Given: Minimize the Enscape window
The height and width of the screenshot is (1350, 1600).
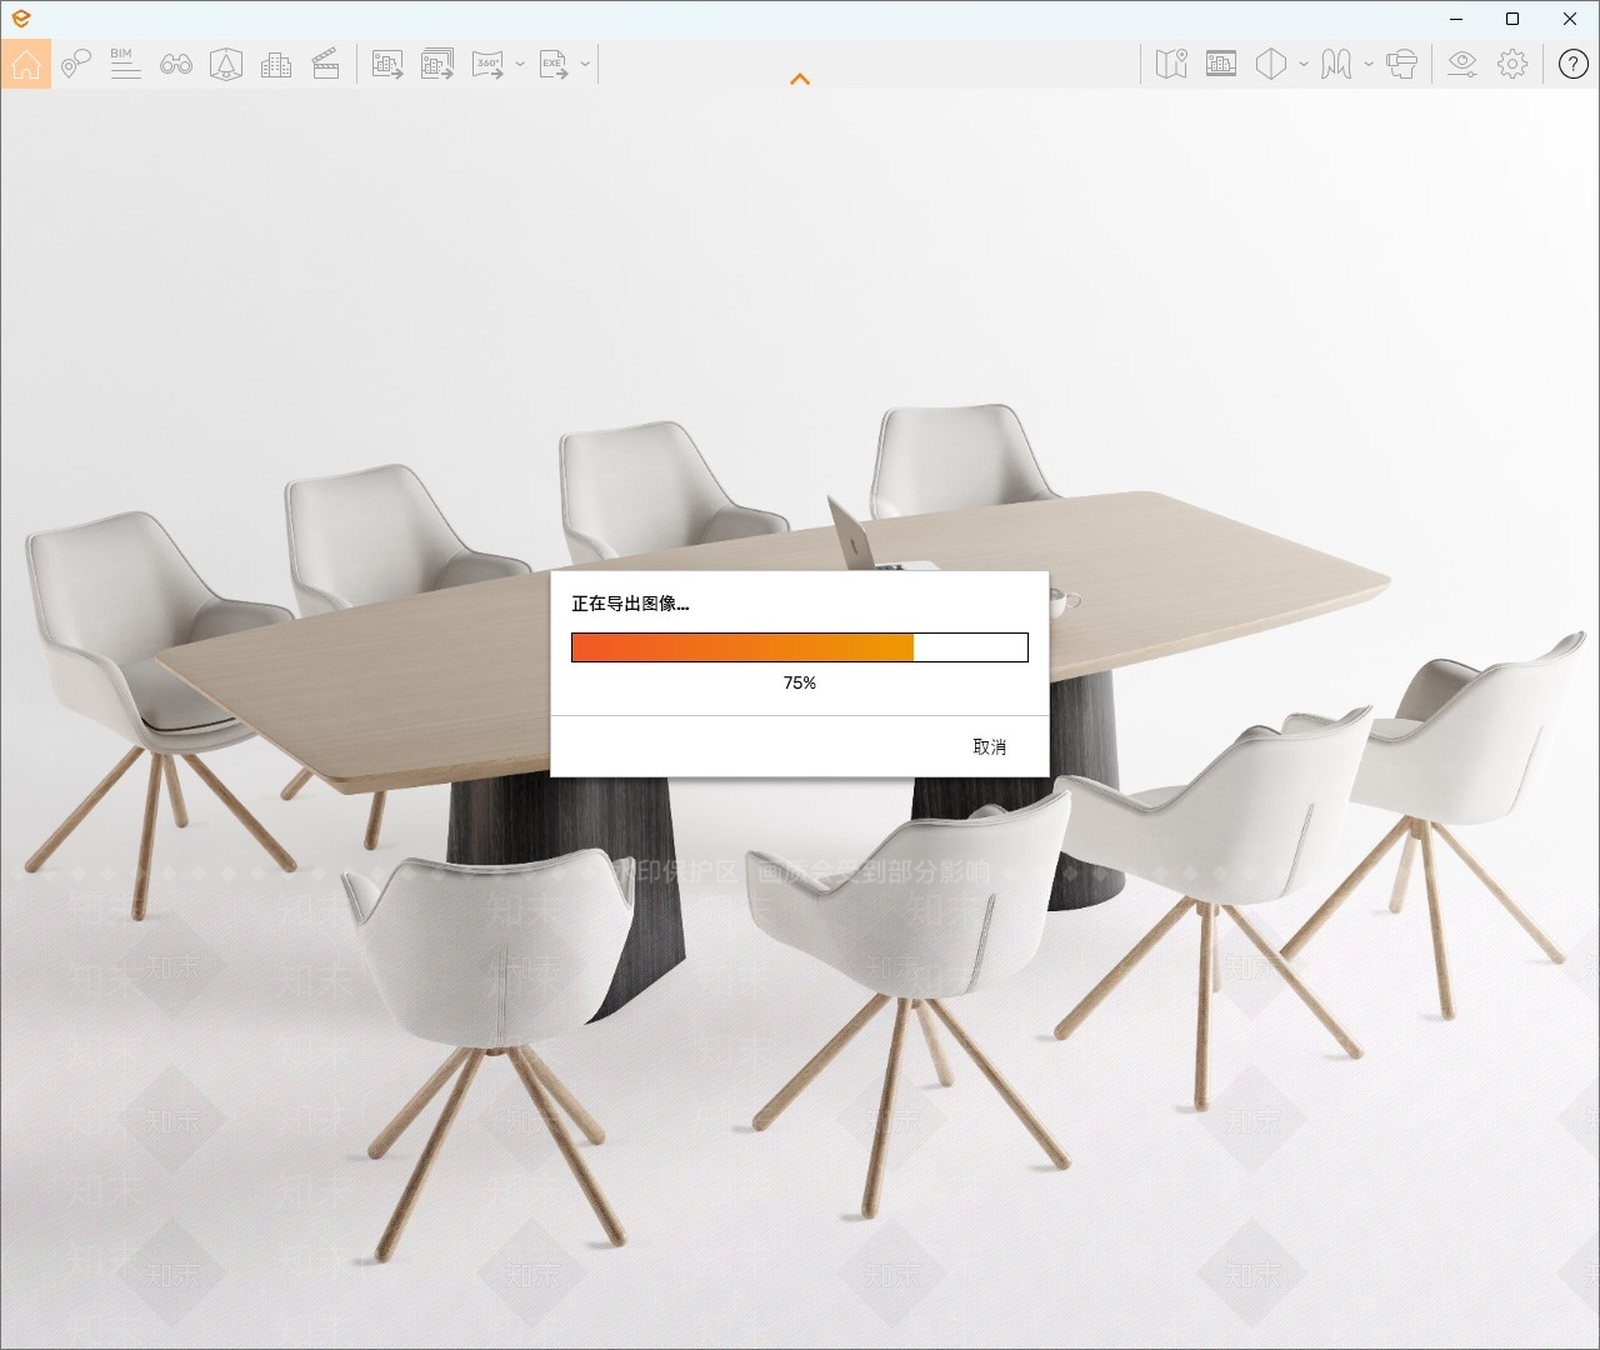Looking at the screenshot, I should pyautogui.click(x=1456, y=19).
